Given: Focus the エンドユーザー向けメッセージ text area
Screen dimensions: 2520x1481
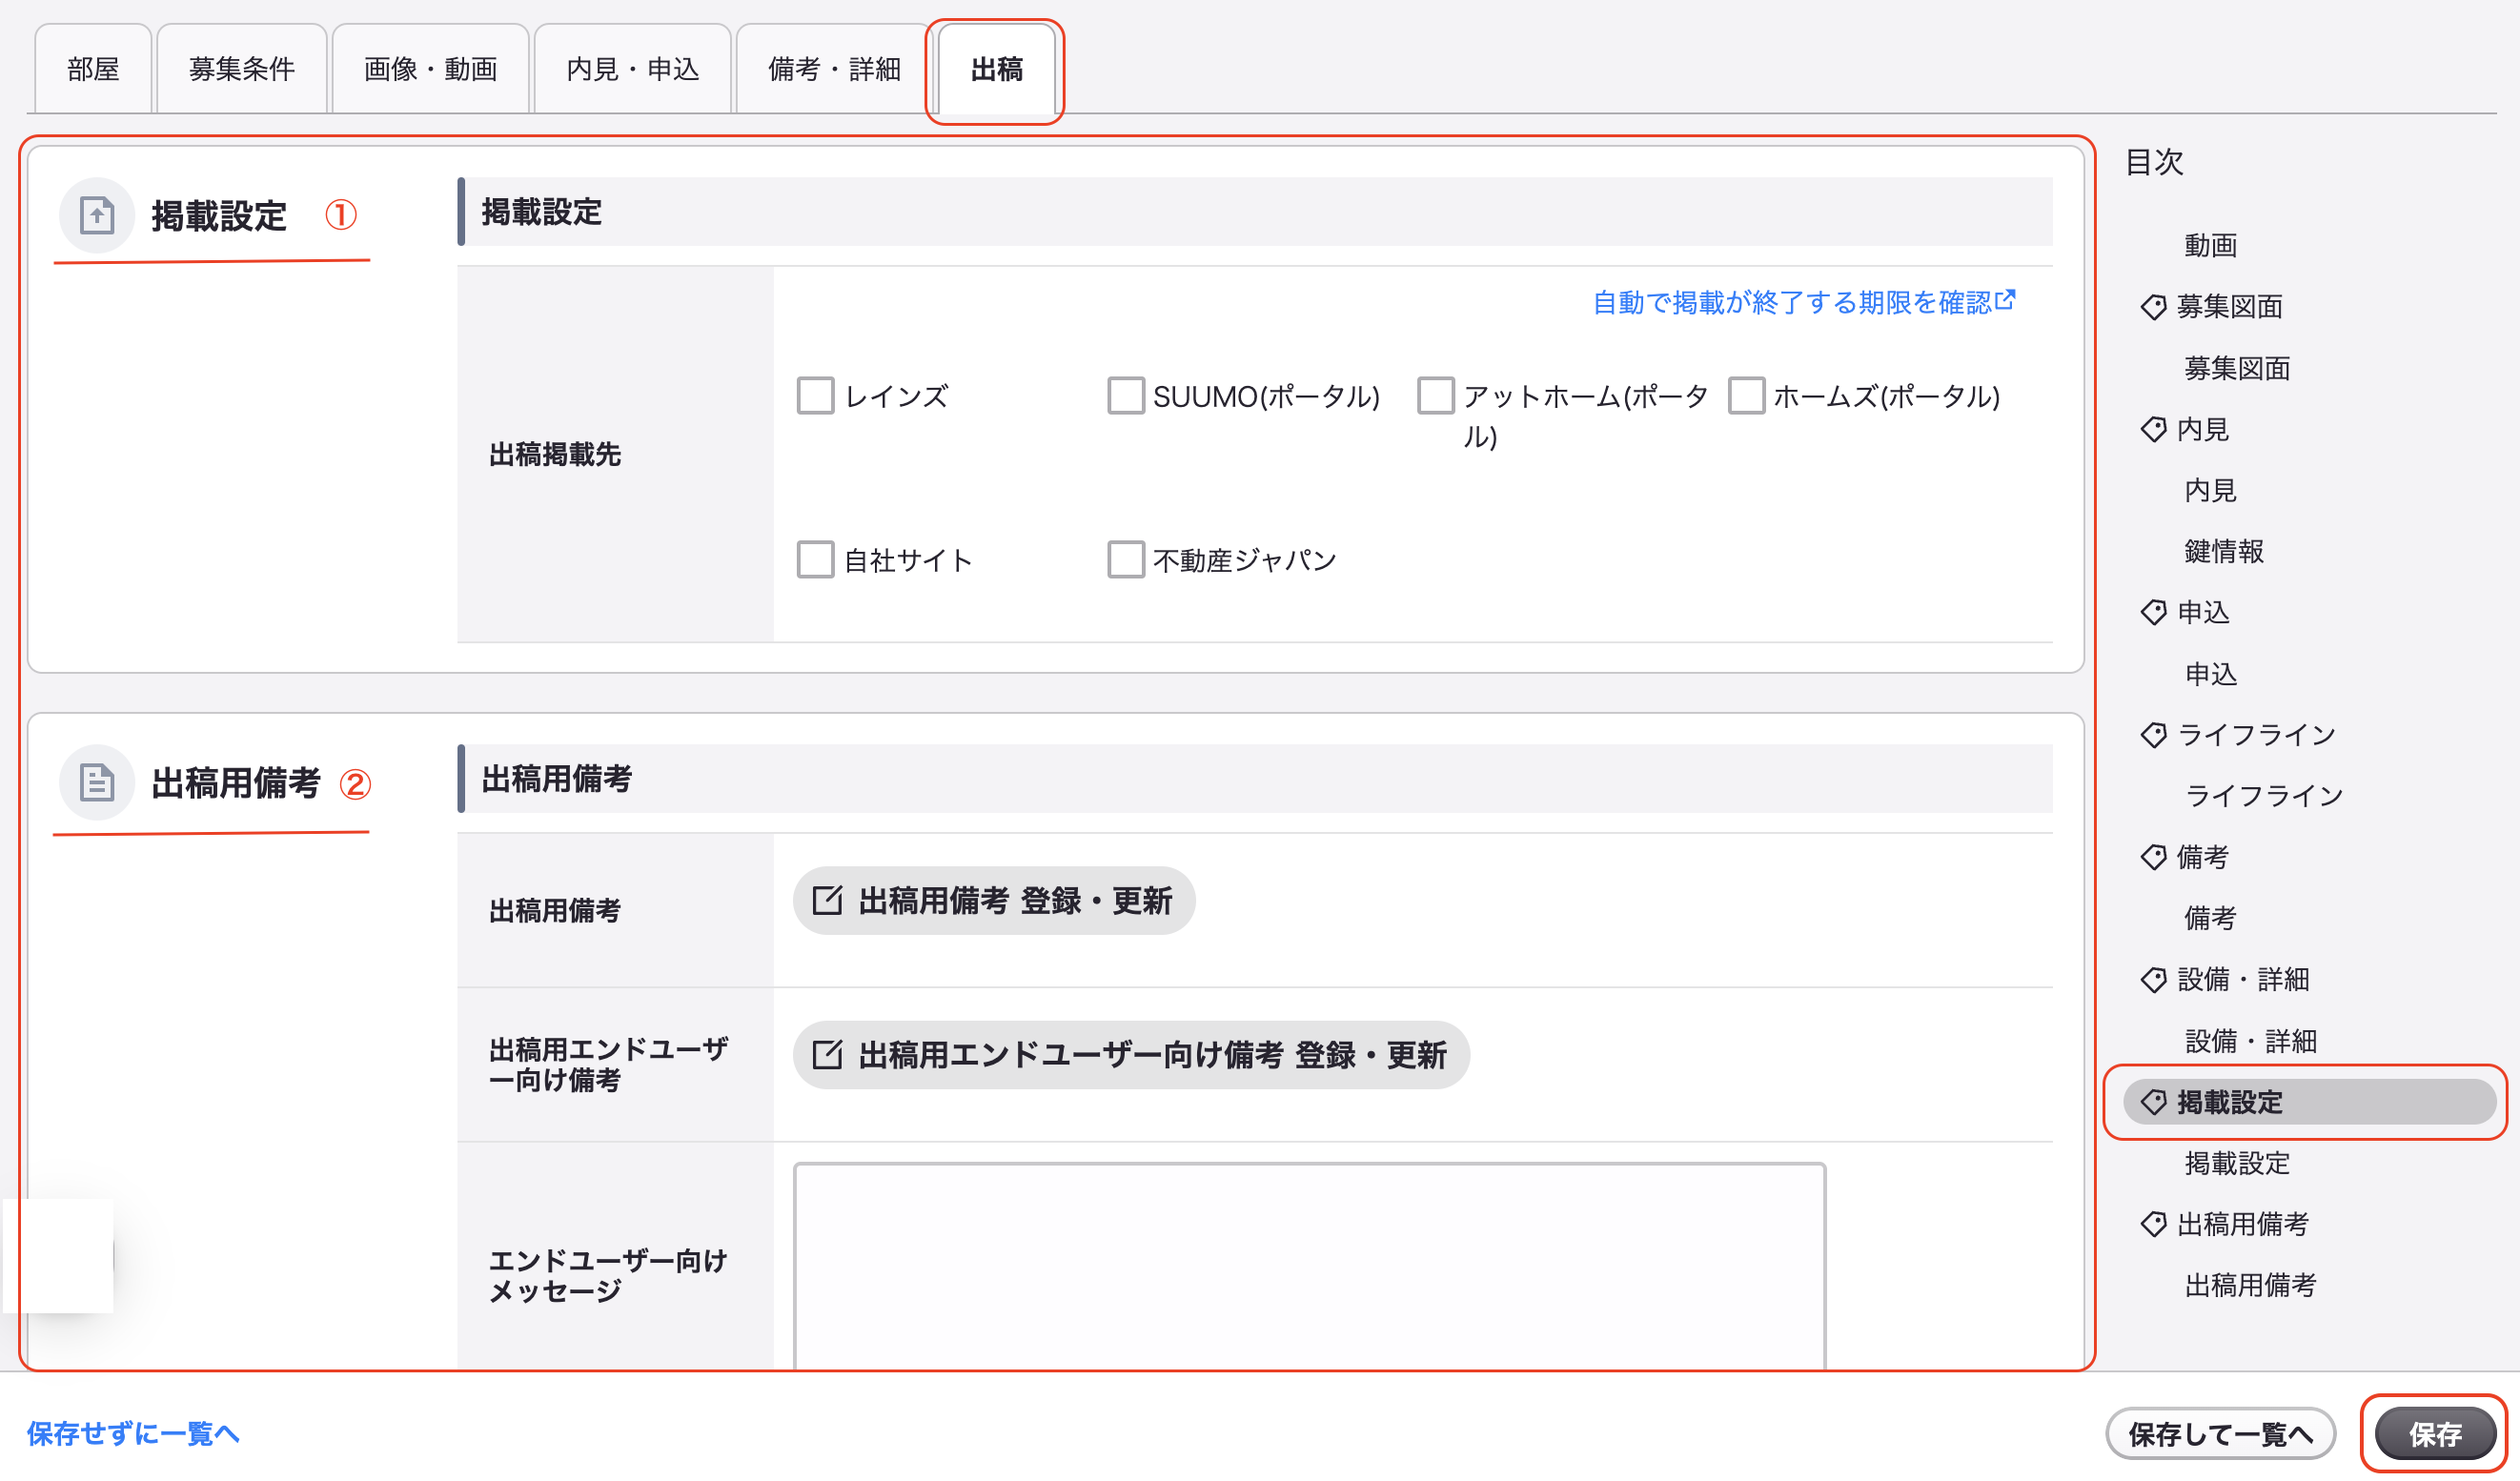Looking at the screenshot, I should point(1309,1266).
